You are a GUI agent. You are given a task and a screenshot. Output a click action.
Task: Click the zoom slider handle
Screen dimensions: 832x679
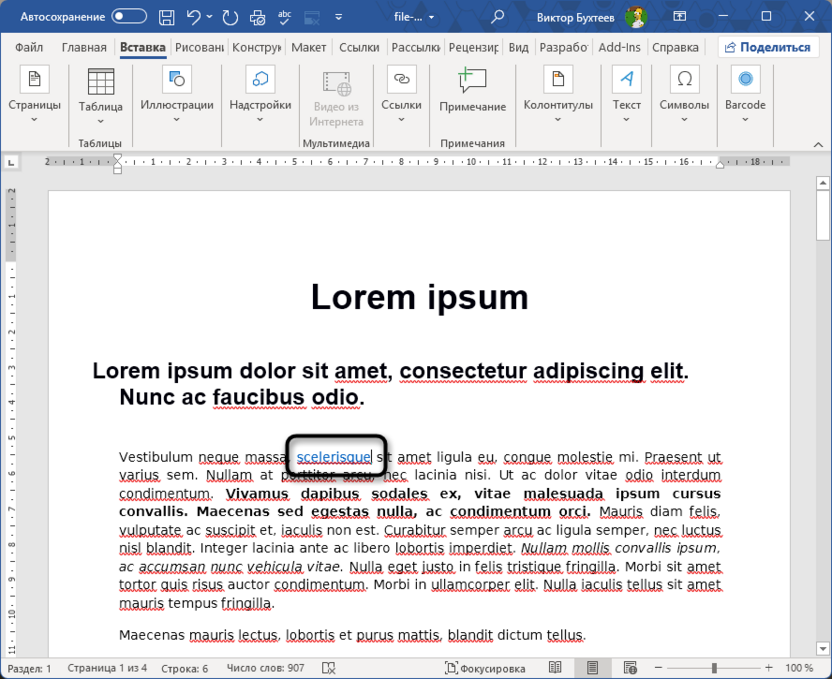coord(714,668)
